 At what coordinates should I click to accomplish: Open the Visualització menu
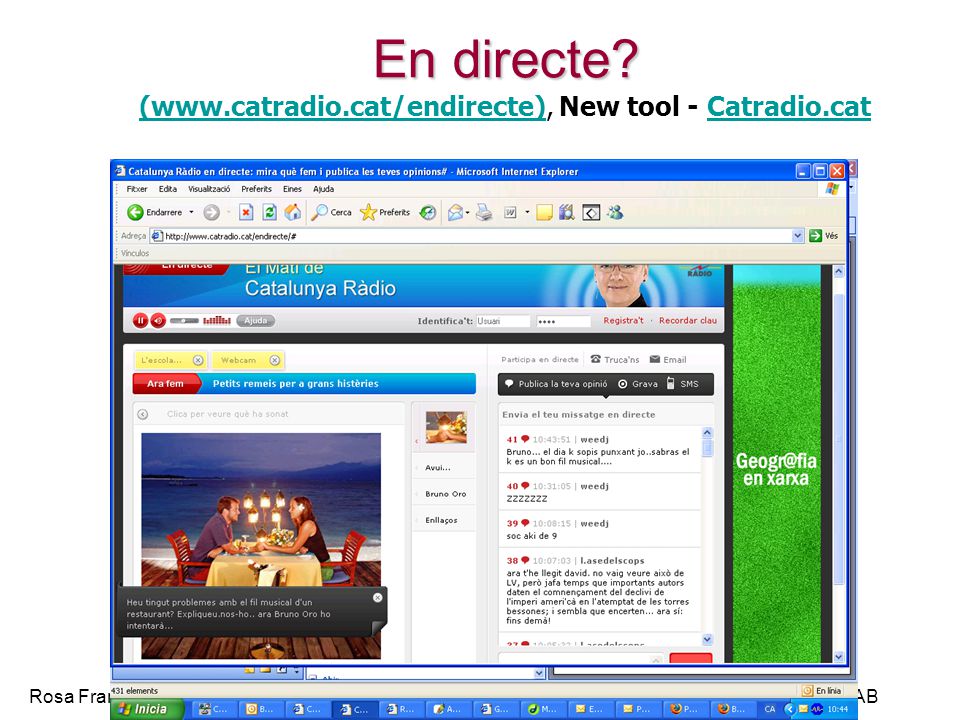pos(209,189)
